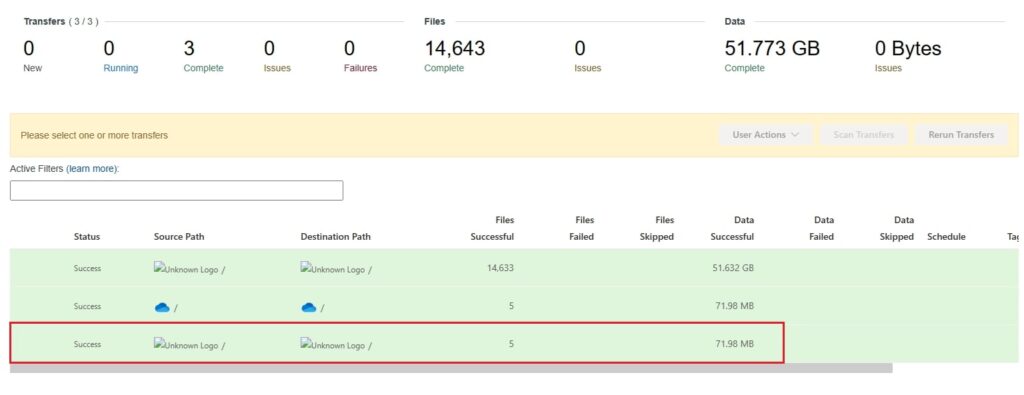Sort by Source Path column header
Image resolution: width=1024 pixels, height=395 pixels.
pos(179,237)
